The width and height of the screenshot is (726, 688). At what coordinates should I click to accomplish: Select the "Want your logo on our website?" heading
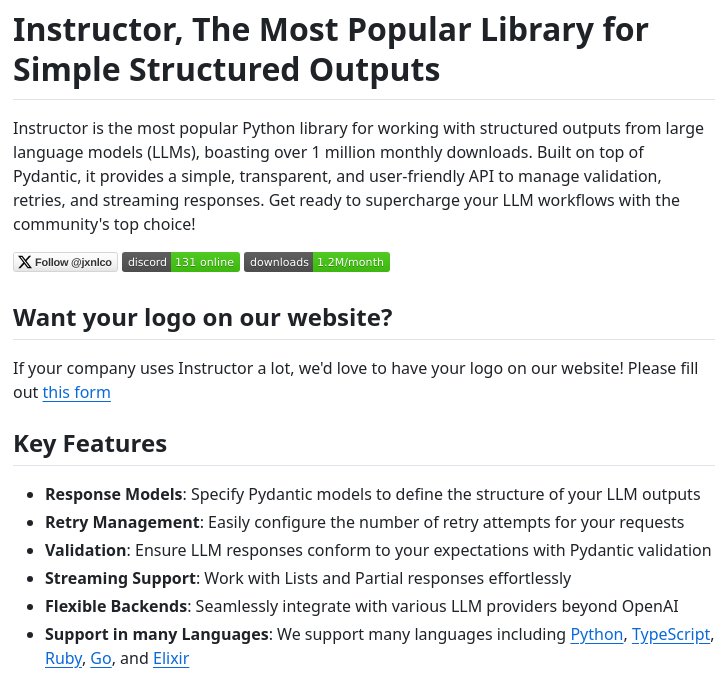[202, 317]
